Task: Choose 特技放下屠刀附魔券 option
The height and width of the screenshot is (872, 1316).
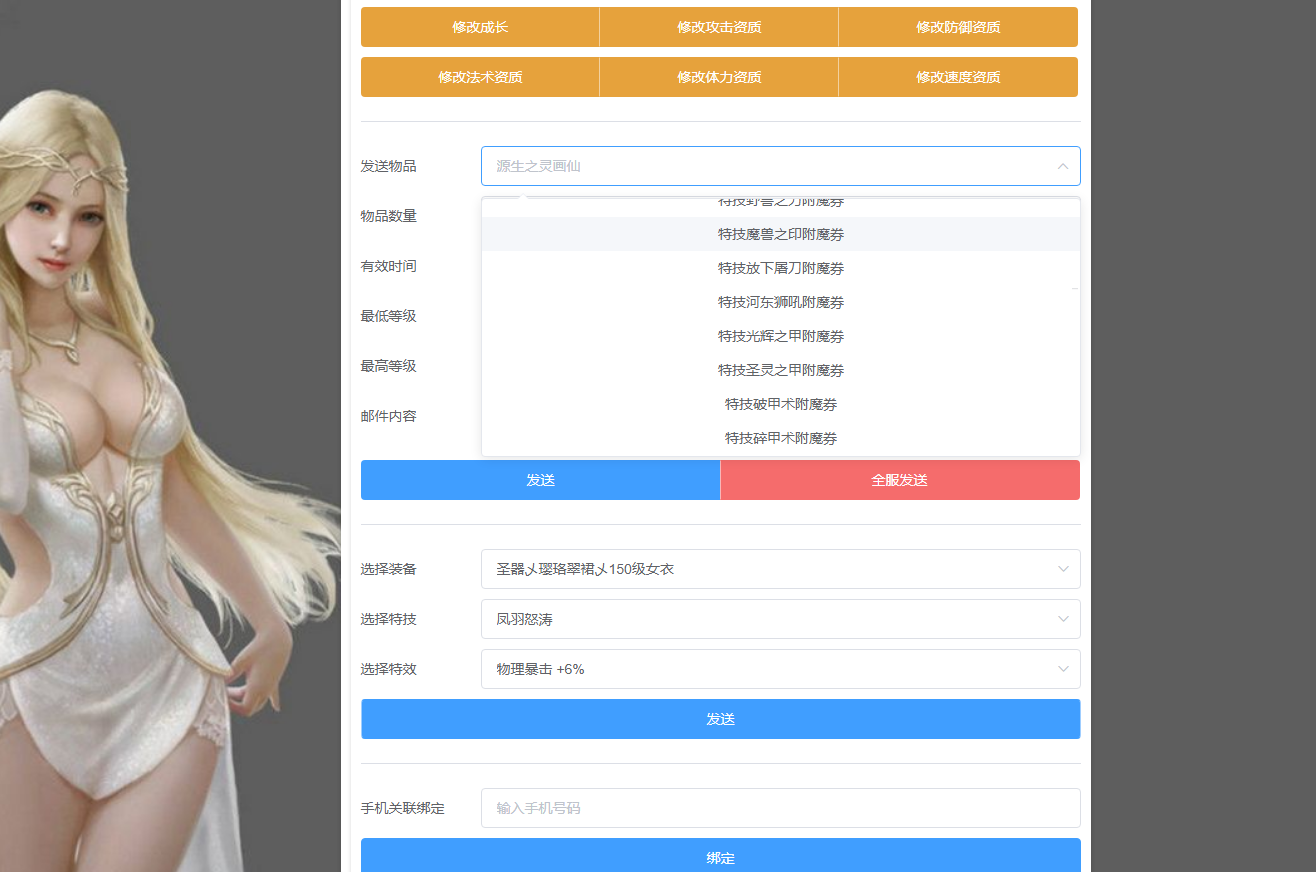Action: click(780, 268)
